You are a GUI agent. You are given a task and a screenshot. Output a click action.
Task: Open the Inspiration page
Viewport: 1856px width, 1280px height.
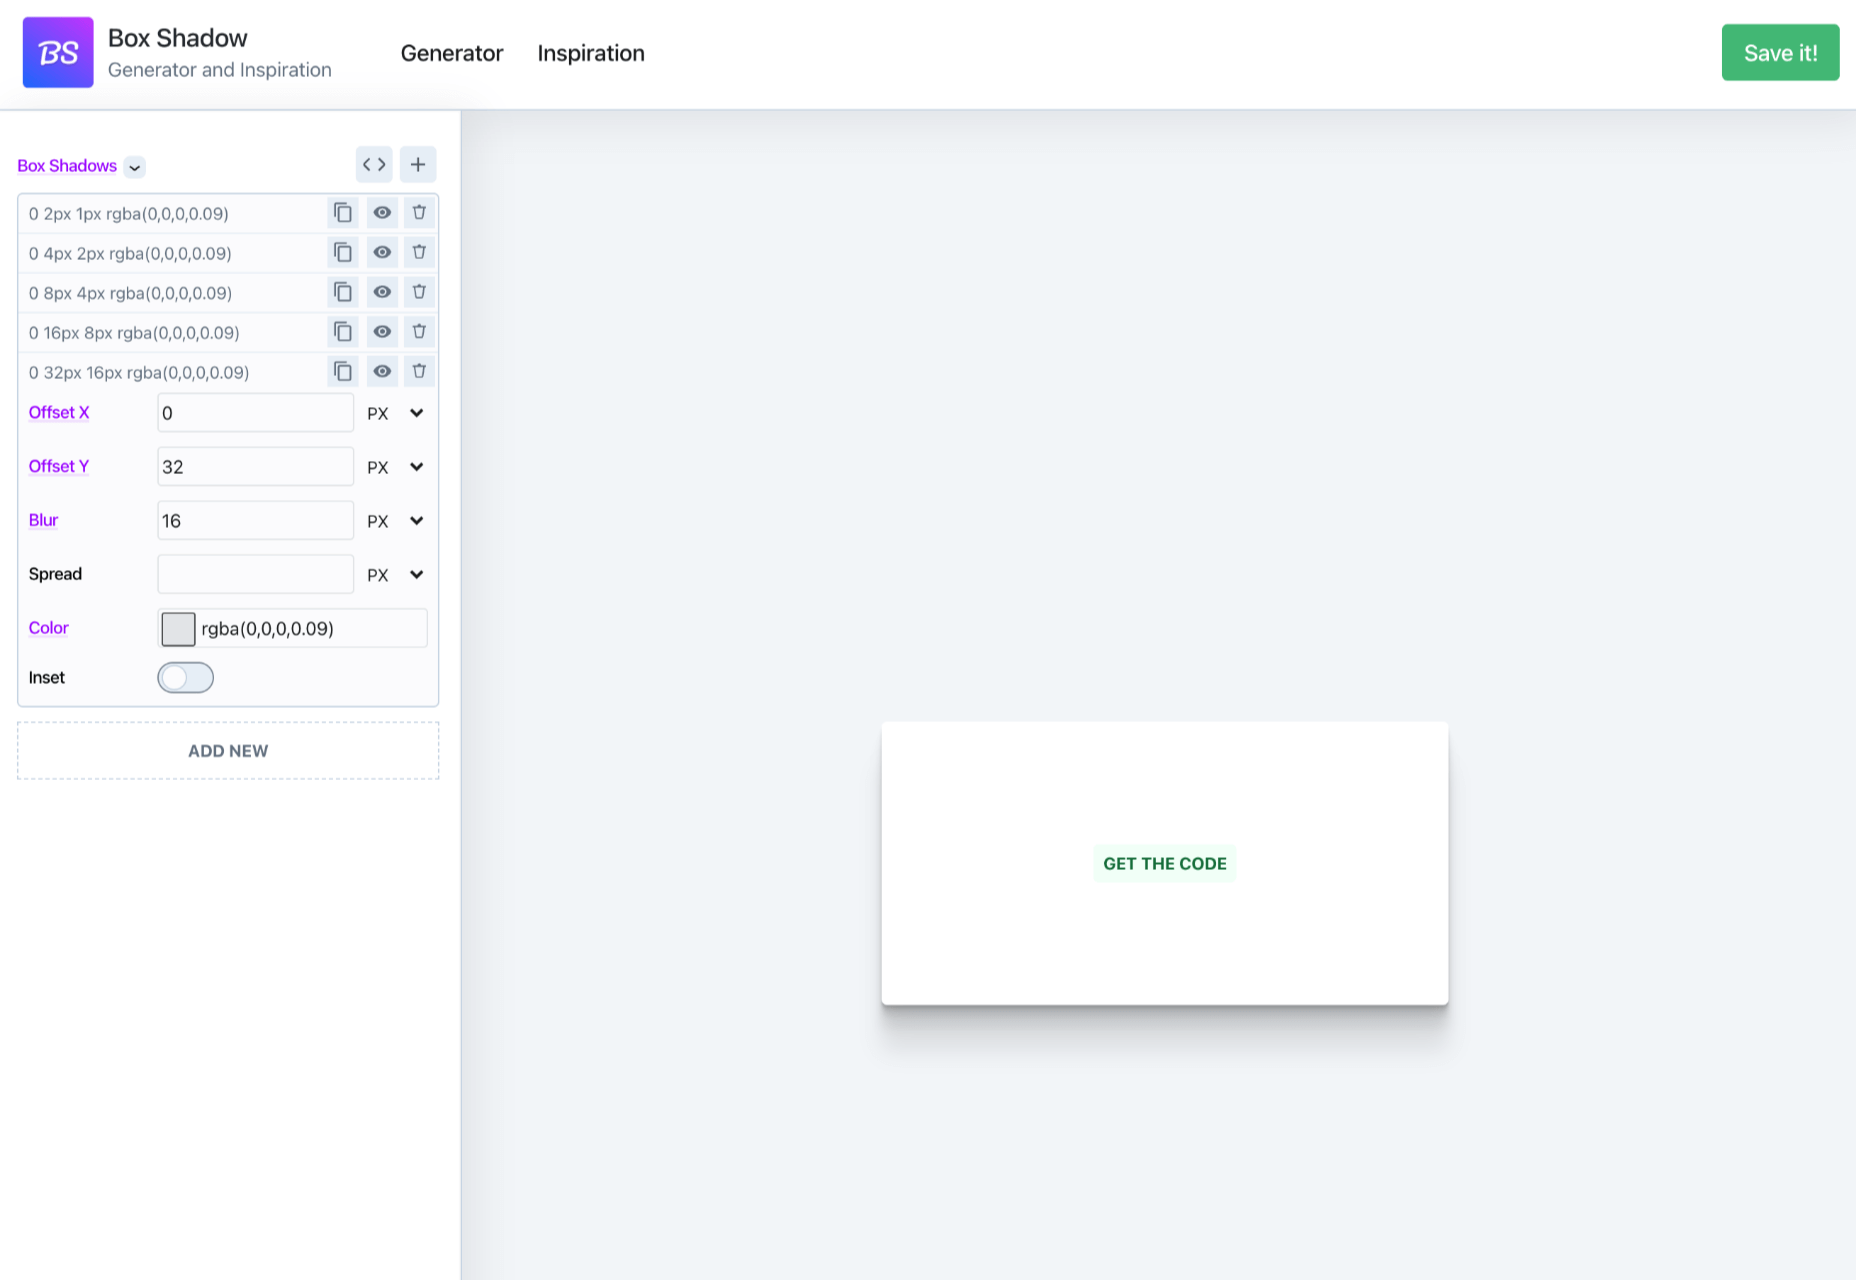point(591,53)
